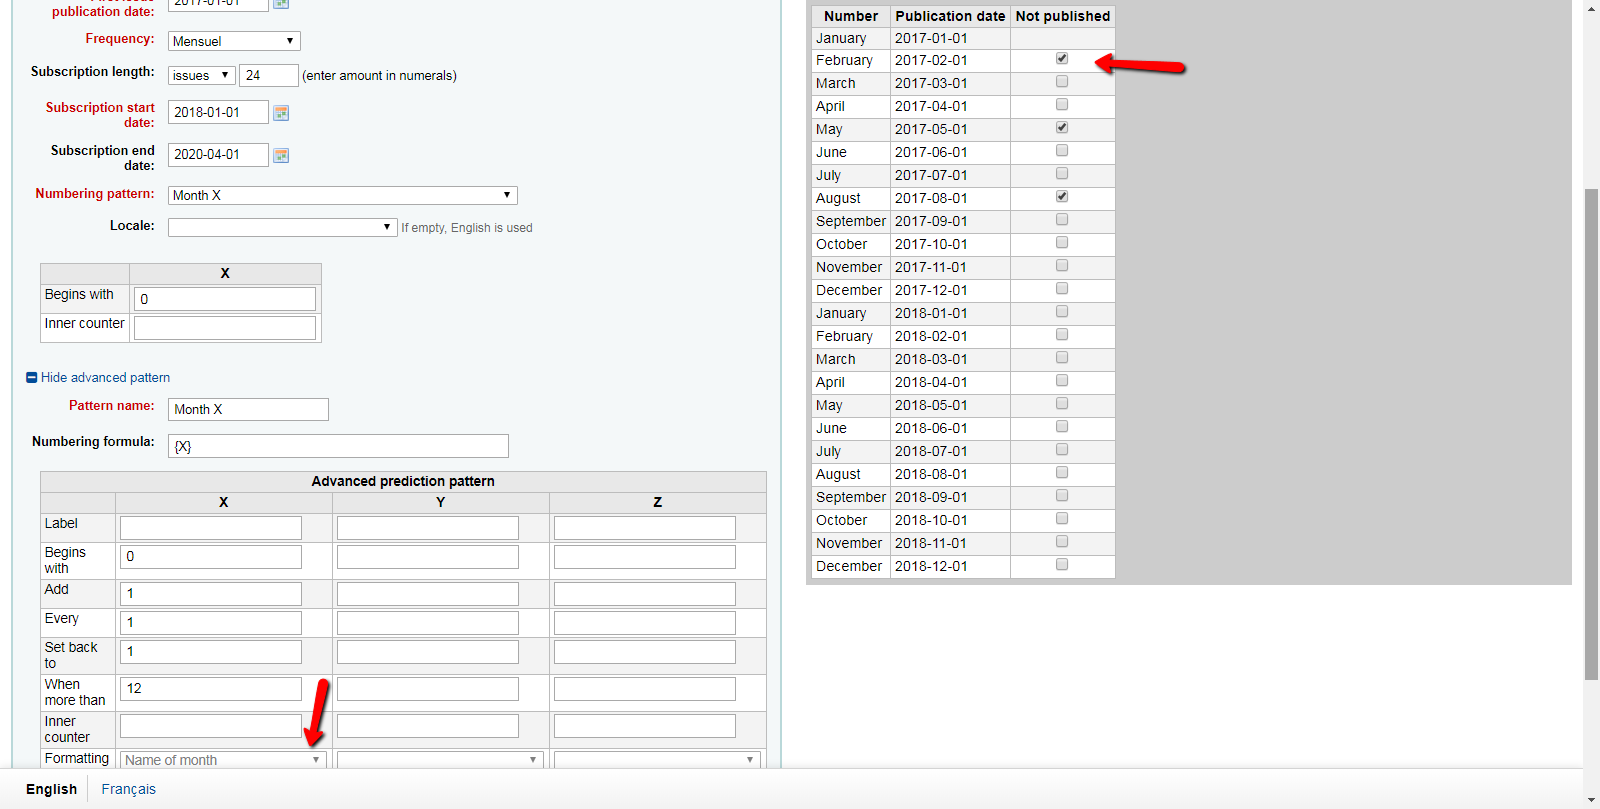
Task: Expand the Numbering pattern dropdown
Action: click(x=342, y=195)
